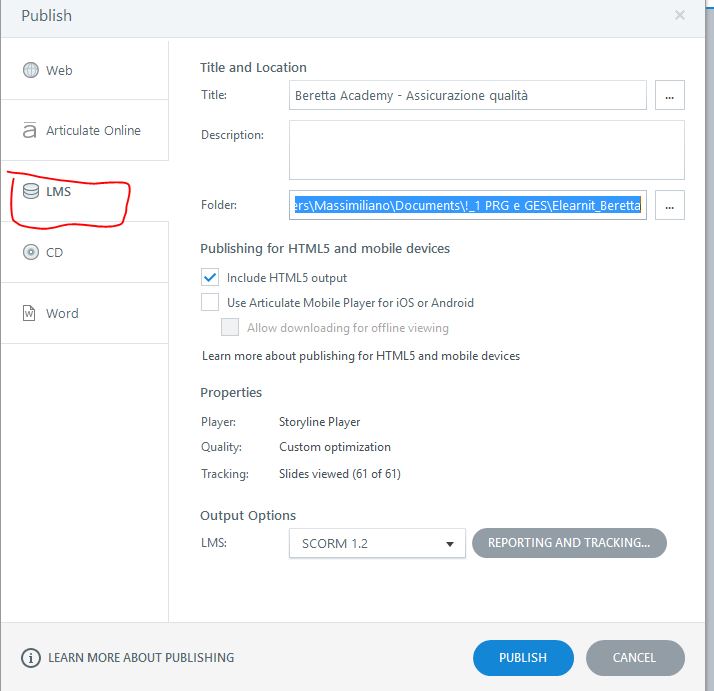Open the LMS SCORM 1.2 dropdown

pyautogui.click(x=377, y=543)
